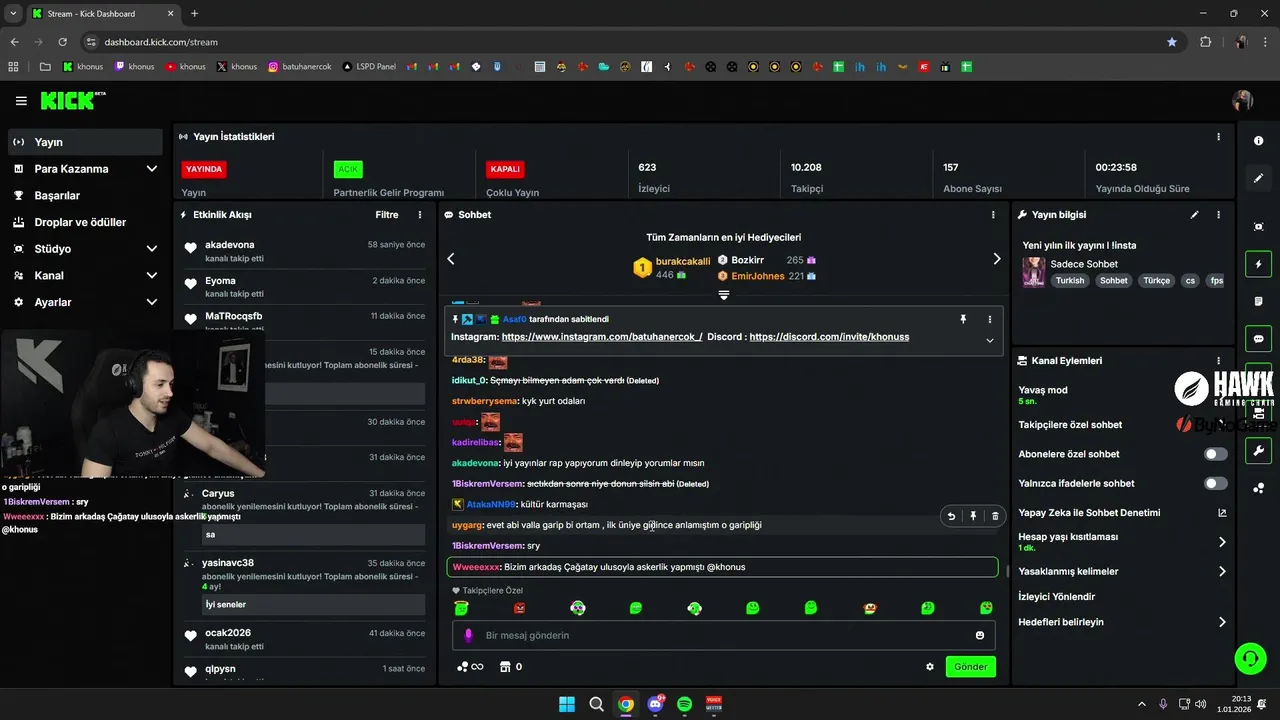Edit Yayın bilgisi with pencil icon

1194,215
